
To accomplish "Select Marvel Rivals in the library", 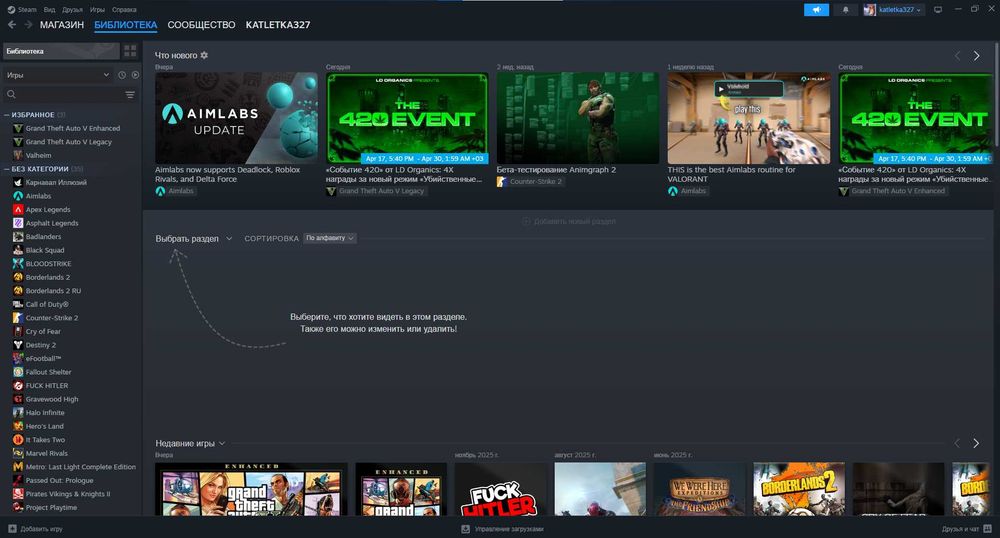I will tap(47, 453).
